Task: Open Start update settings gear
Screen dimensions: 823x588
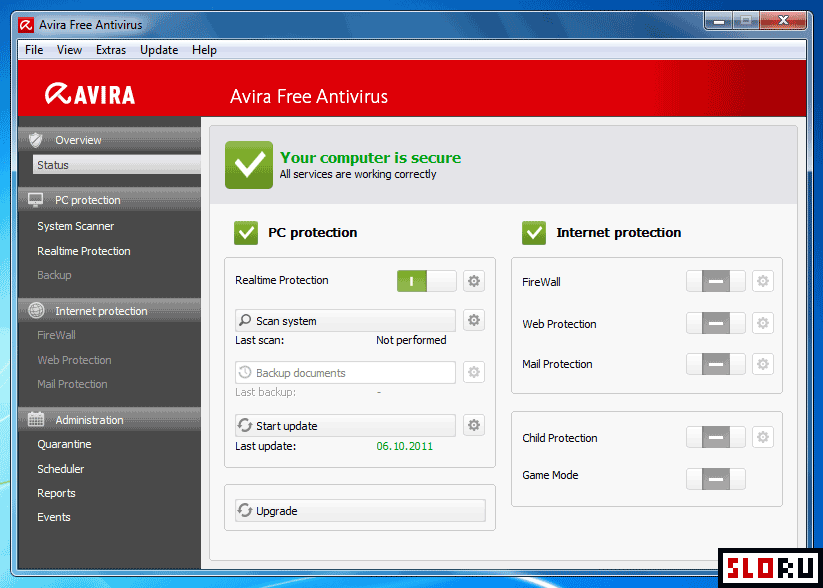Action: (x=474, y=425)
